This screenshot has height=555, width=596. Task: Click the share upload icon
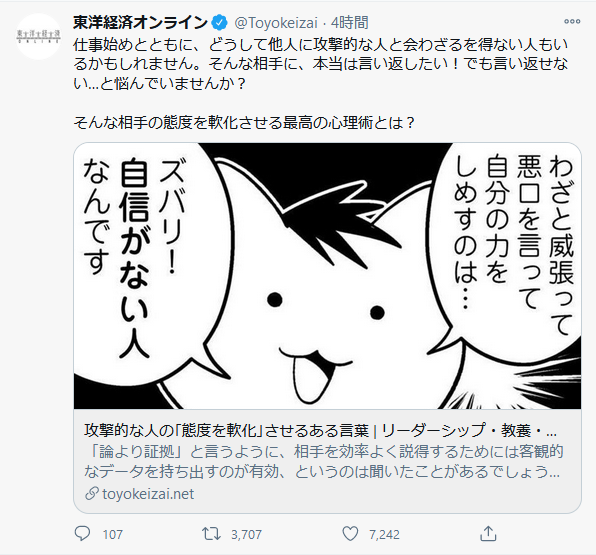(488, 534)
